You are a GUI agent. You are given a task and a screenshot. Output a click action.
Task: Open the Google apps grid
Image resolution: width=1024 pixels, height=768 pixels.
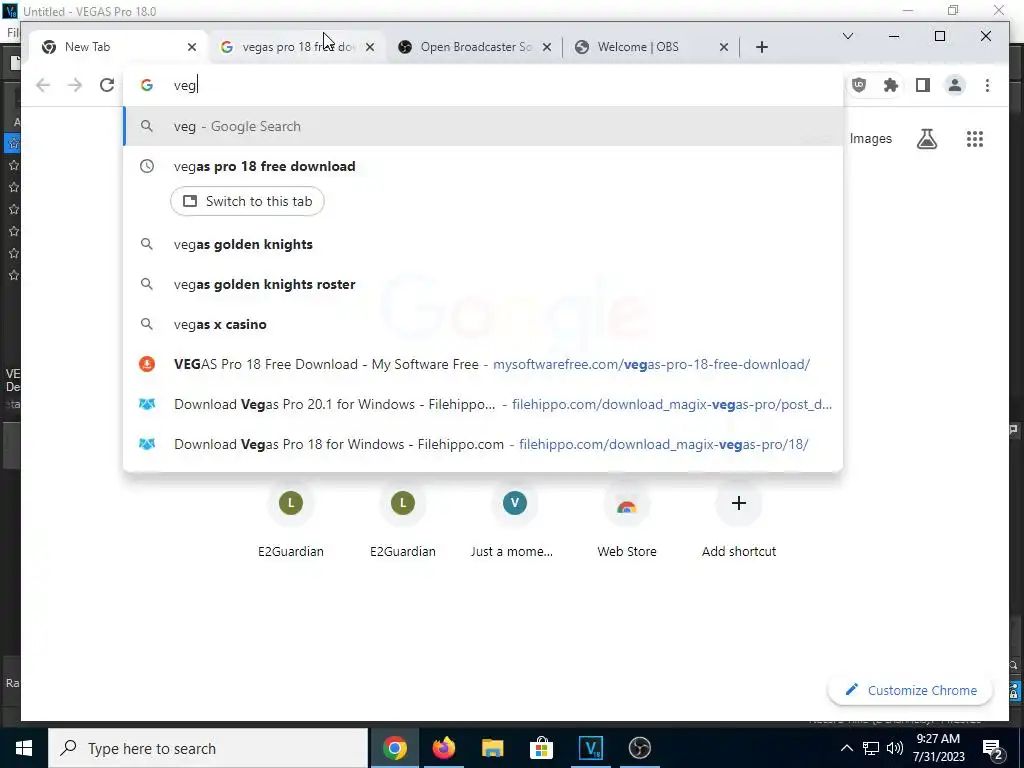click(x=975, y=138)
